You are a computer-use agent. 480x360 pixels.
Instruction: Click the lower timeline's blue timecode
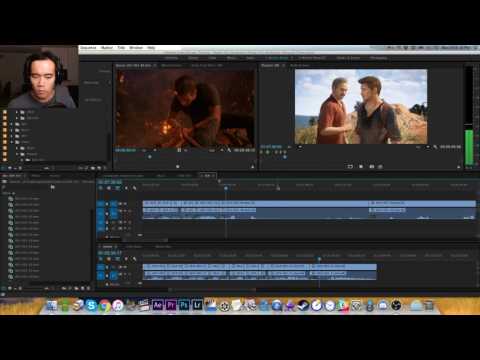(x=110, y=253)
